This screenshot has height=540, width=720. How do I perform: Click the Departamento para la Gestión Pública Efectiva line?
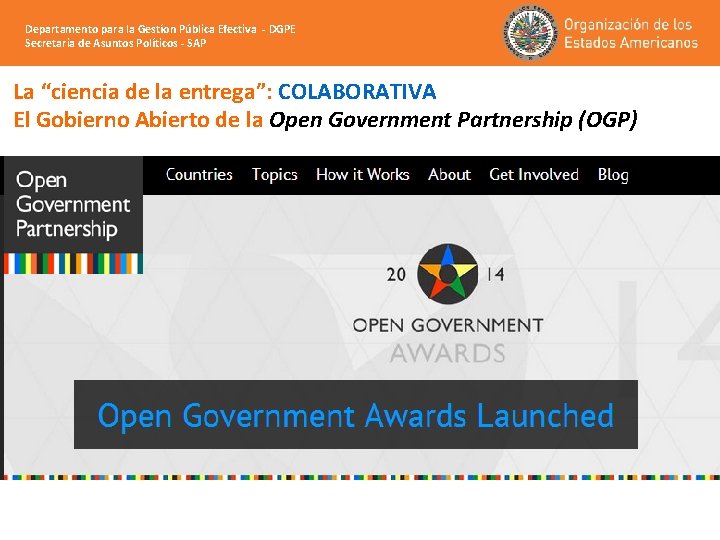click(160, 29)
